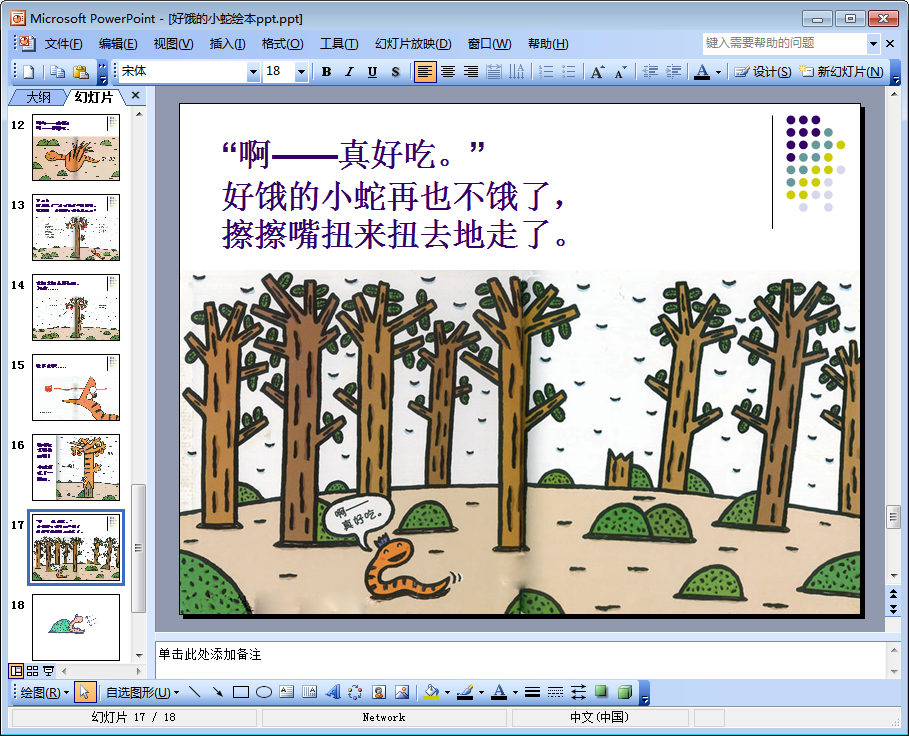Viewport: 909px width, 736px height.
Task: Toggle Numbering list
Action: coord(546,72)
